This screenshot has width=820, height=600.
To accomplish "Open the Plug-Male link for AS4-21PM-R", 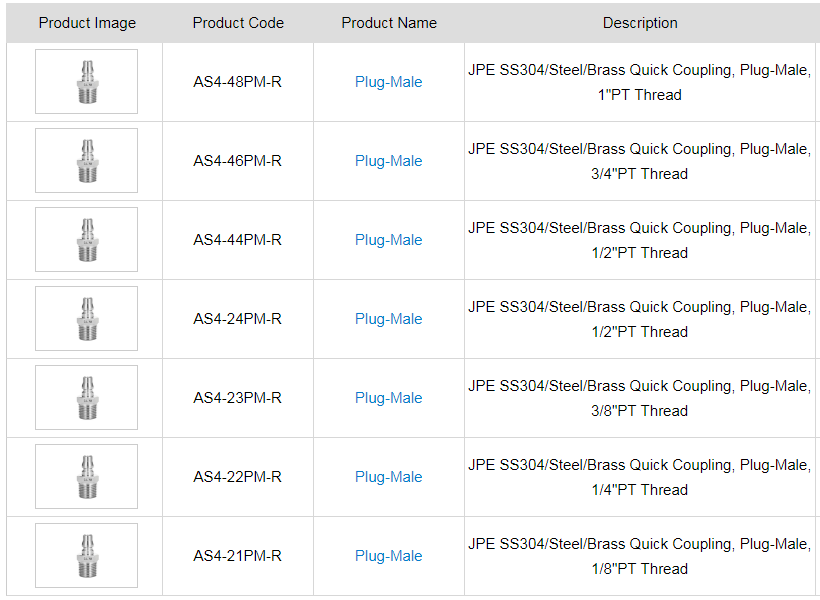I will [x=388, y=556].
